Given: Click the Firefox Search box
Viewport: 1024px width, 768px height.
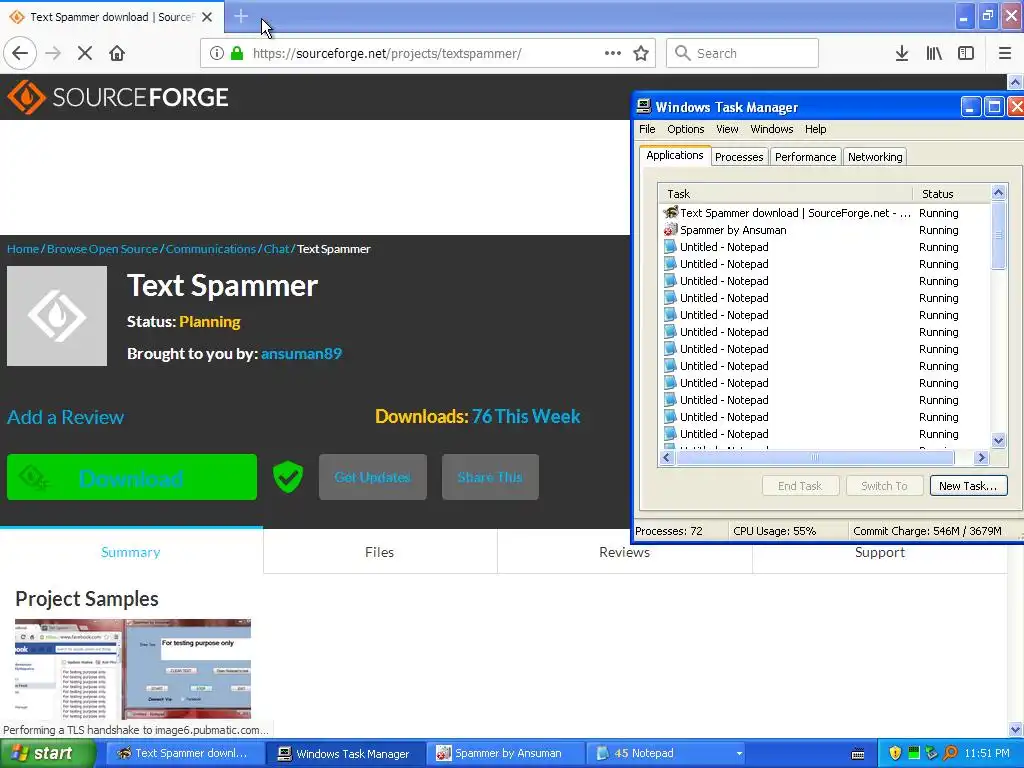Looking at the screenshot, I should point(743,54).
